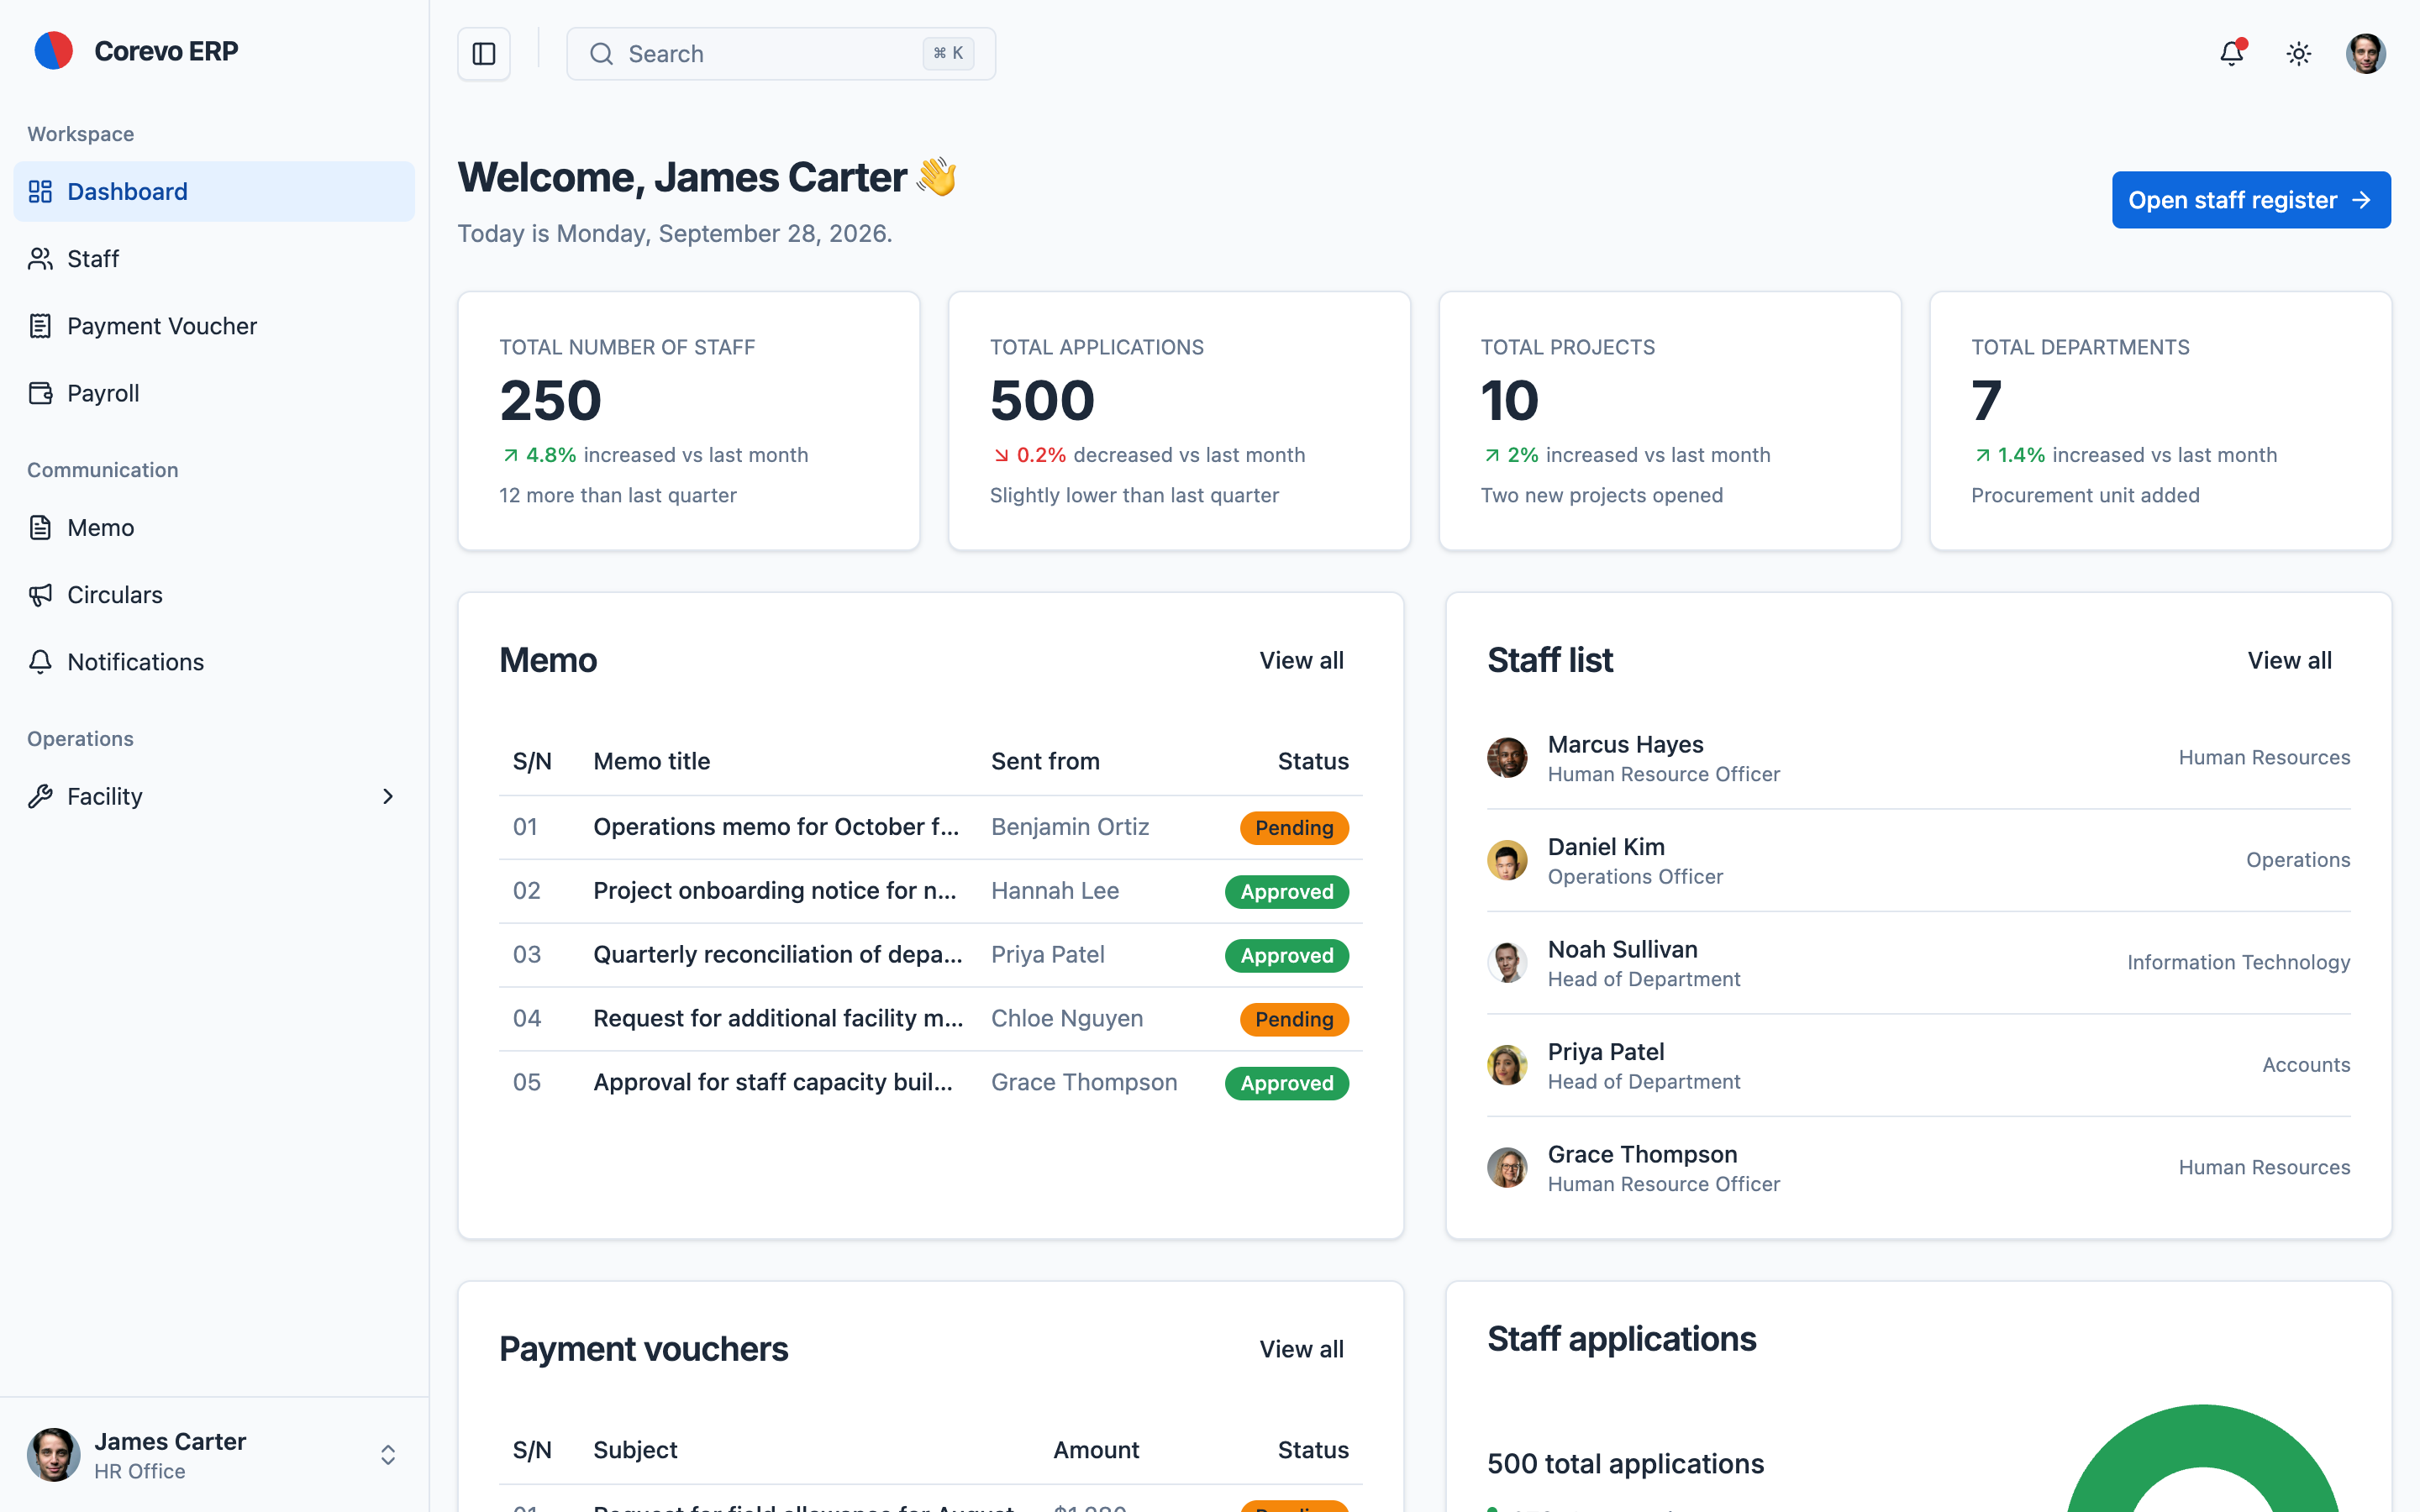
Task: Click the Circulars megaphone icon
Action: [40, 595]
